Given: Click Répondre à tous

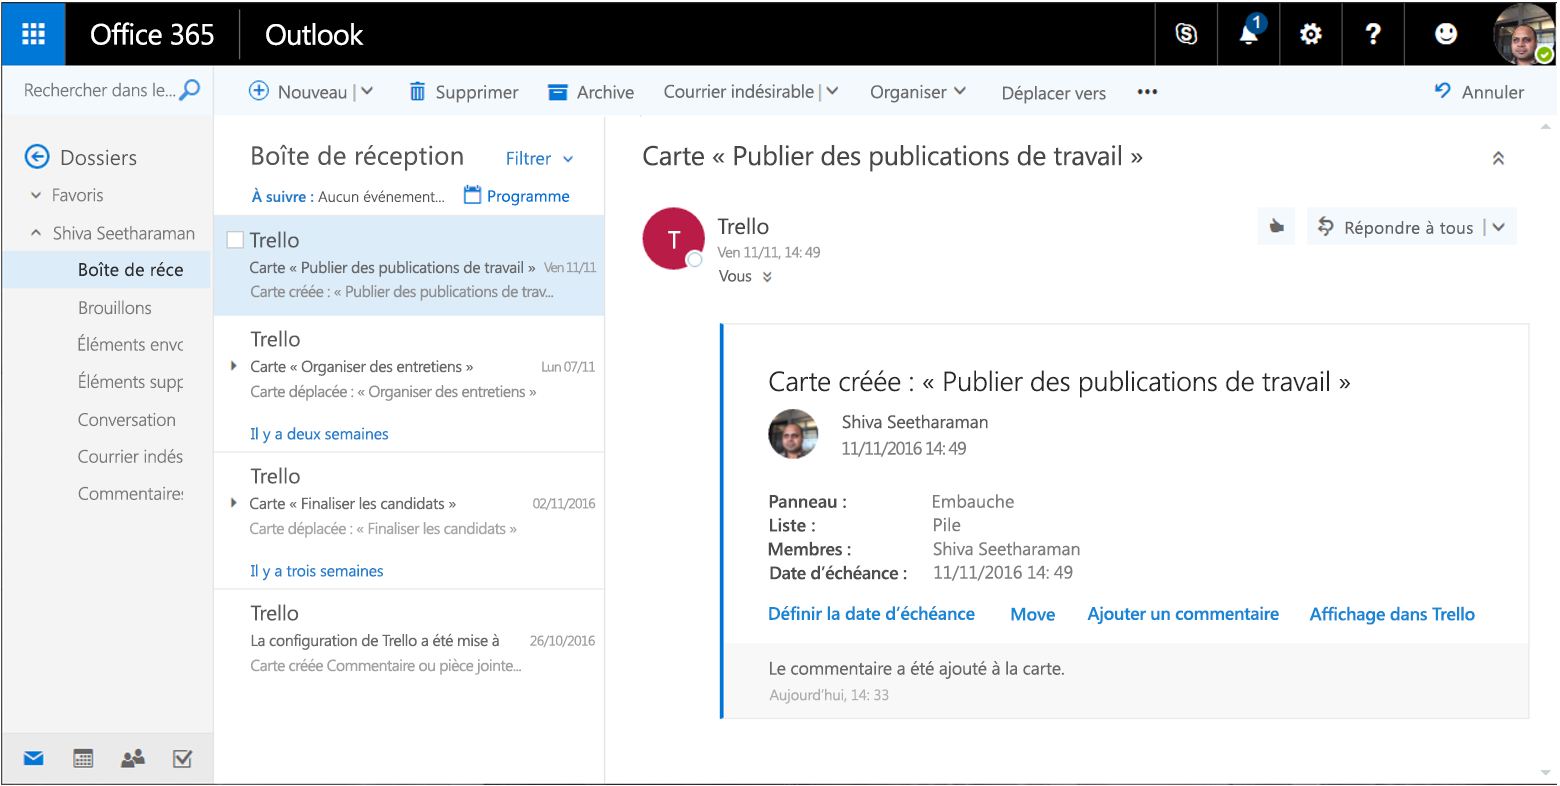Looking at the screenshot, I should (x=1395, y=227).
